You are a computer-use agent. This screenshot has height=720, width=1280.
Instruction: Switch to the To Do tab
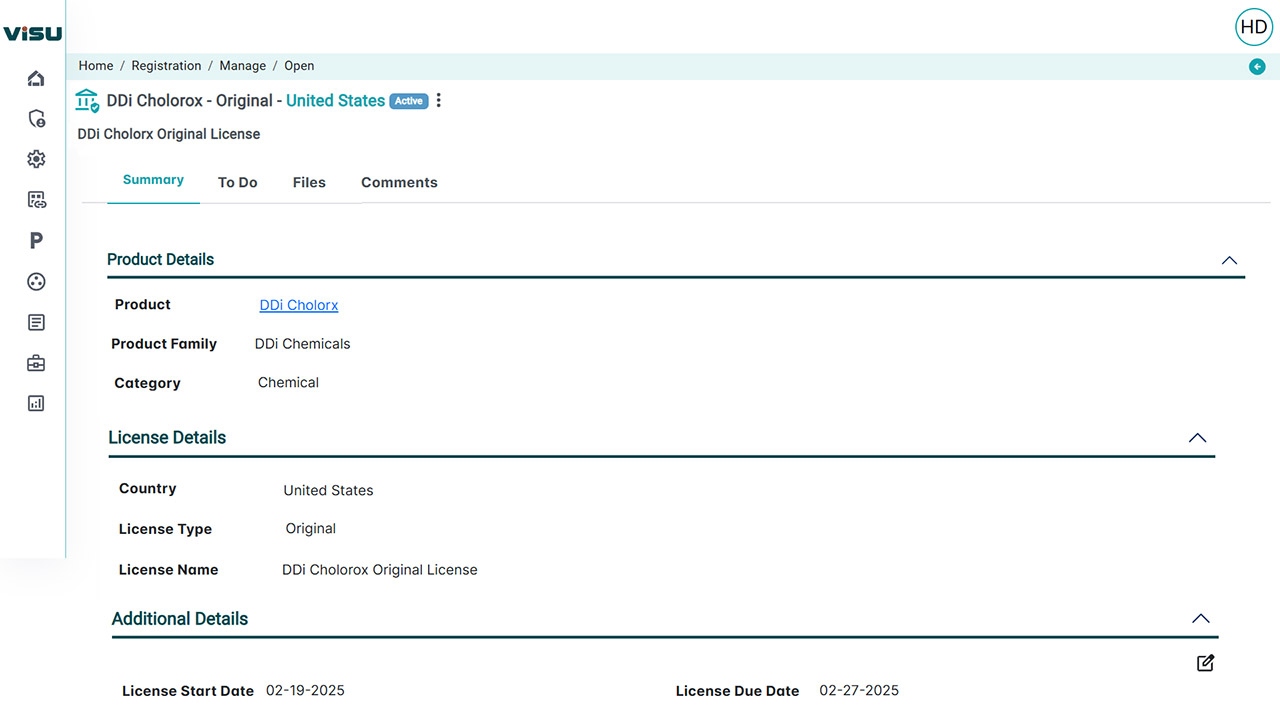click(x=238, y=183)
